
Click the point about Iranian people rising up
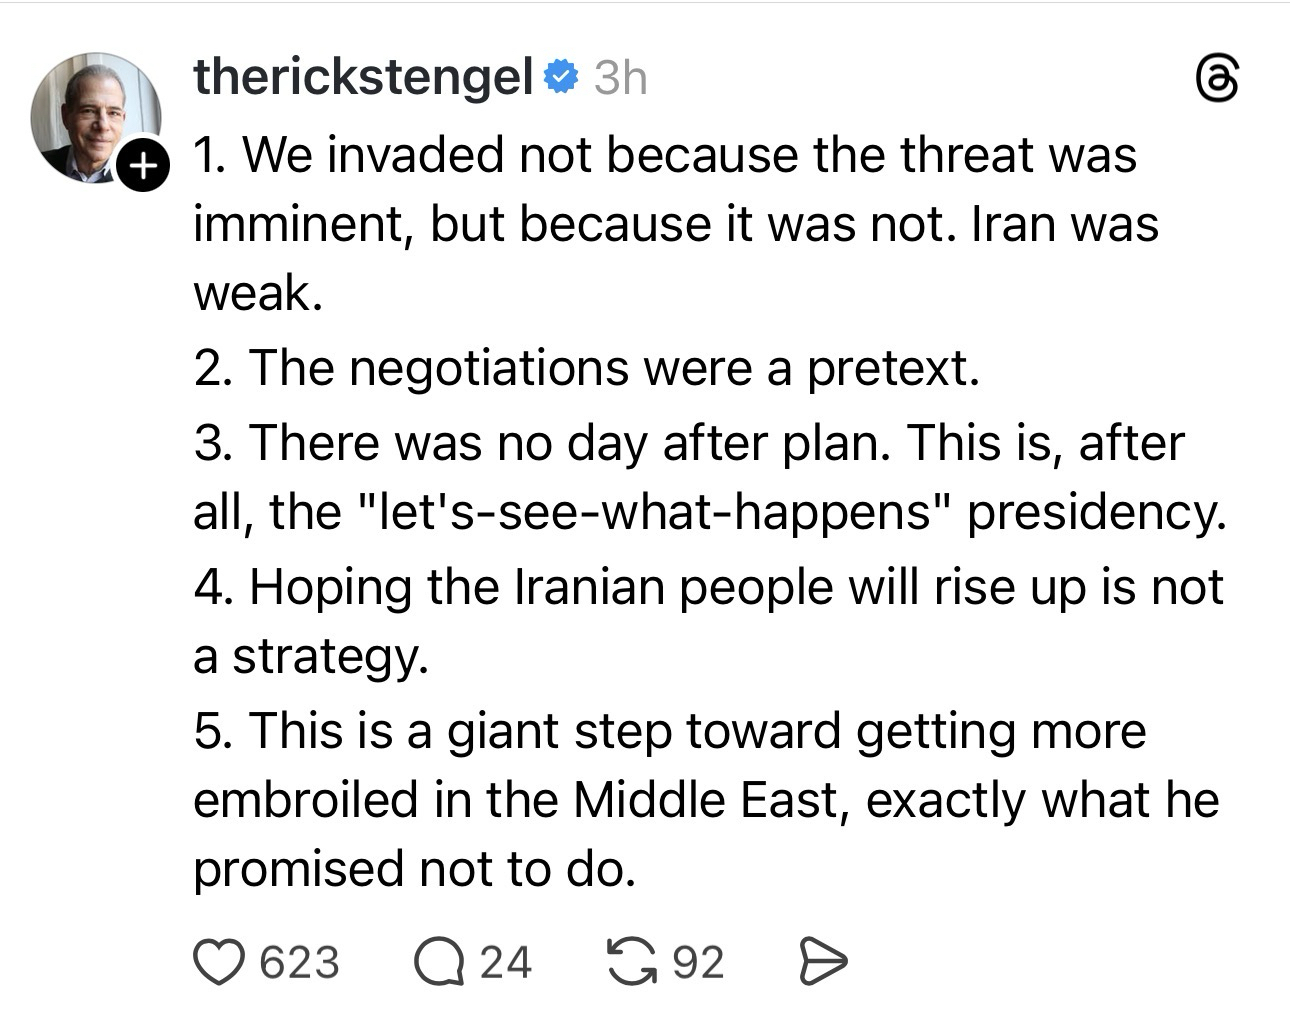tap(706, 587)
